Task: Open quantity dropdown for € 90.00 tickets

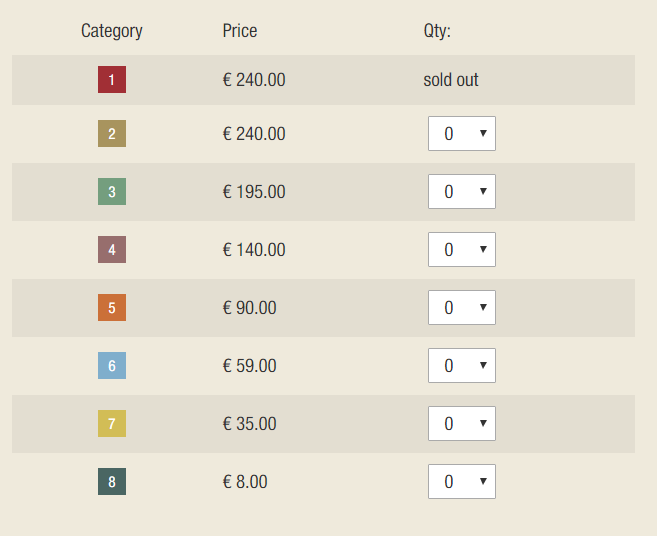Action: [x=462, y=307]
